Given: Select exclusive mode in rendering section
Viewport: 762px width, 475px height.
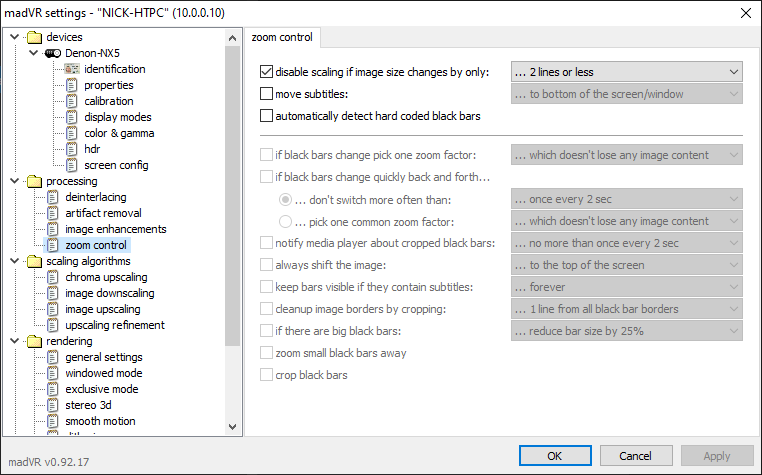Looking at the screenshot, I should (x=103, y=389).
